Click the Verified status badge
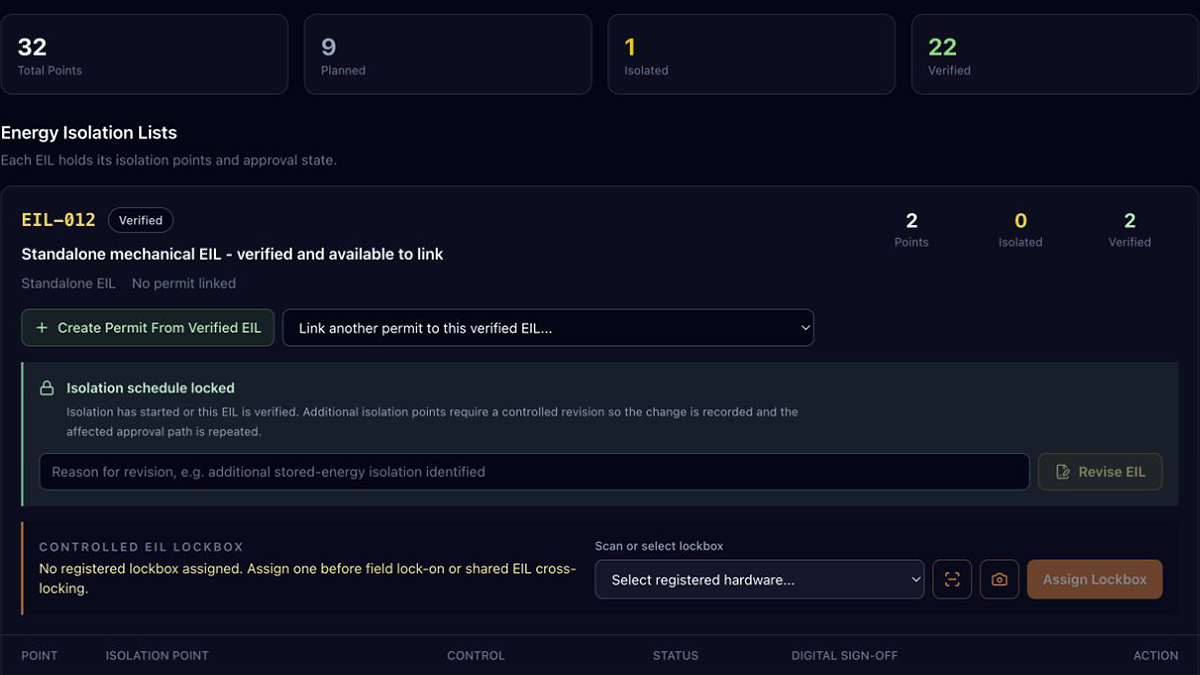 tap(141, 220)
